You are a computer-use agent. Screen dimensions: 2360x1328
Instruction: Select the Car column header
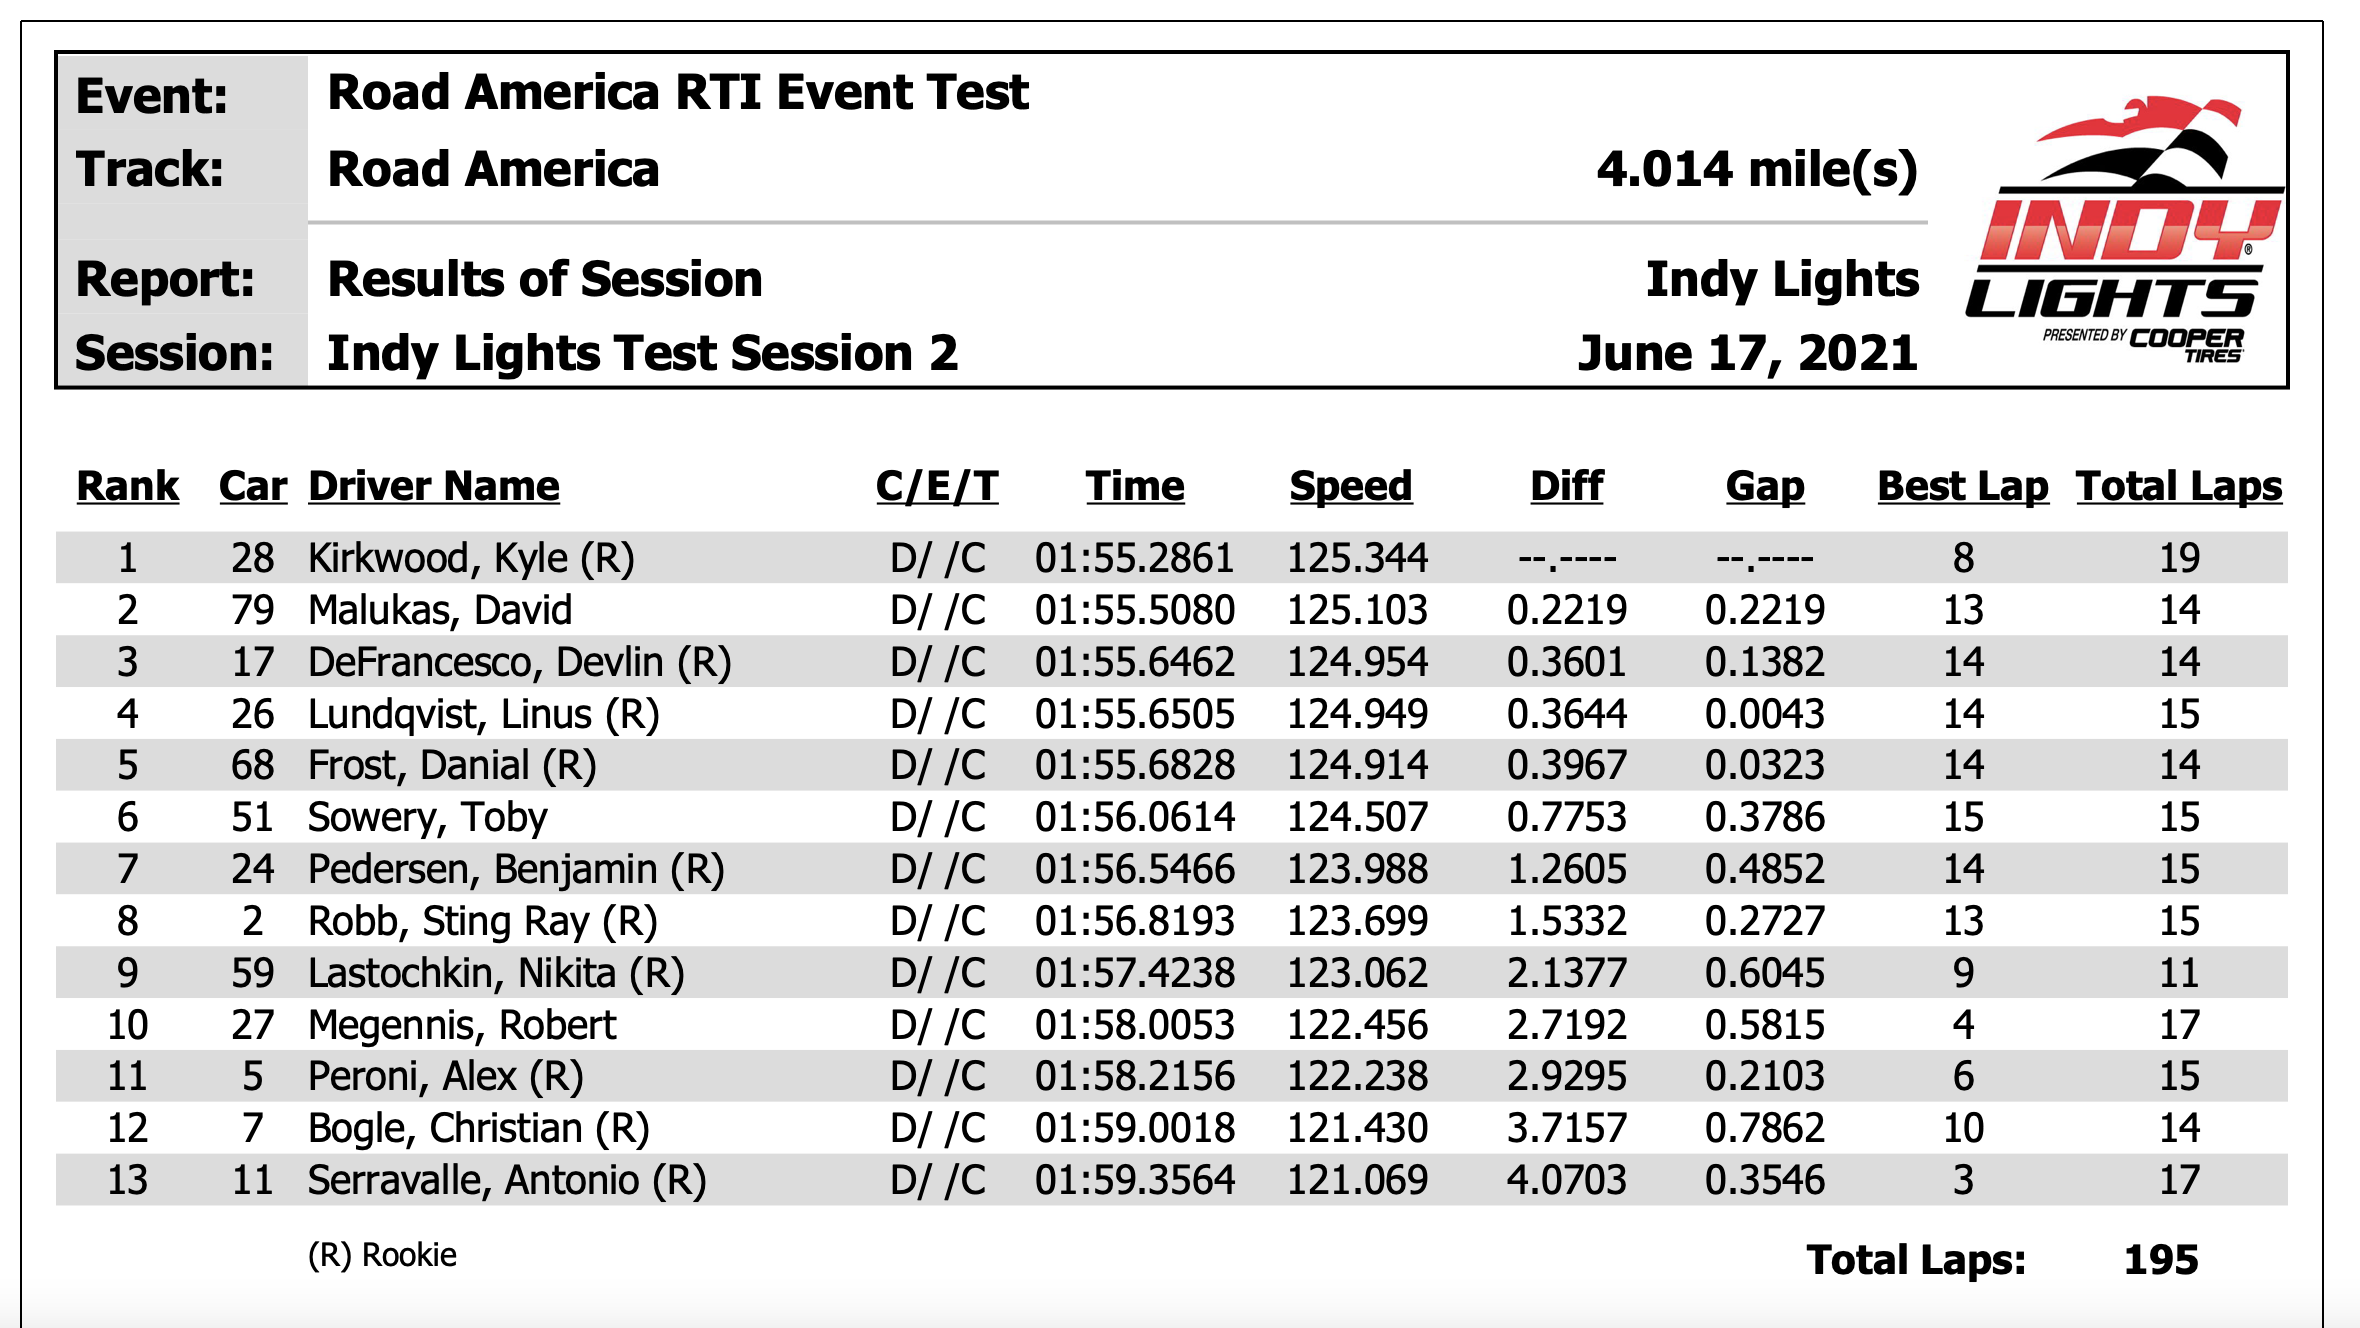point(253,487)
